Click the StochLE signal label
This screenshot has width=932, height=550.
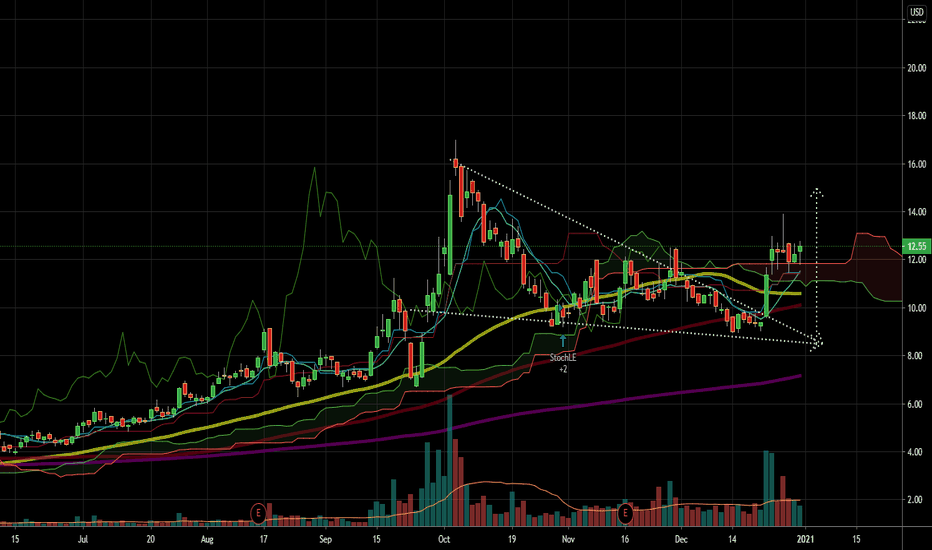click(x=563, y=357)
